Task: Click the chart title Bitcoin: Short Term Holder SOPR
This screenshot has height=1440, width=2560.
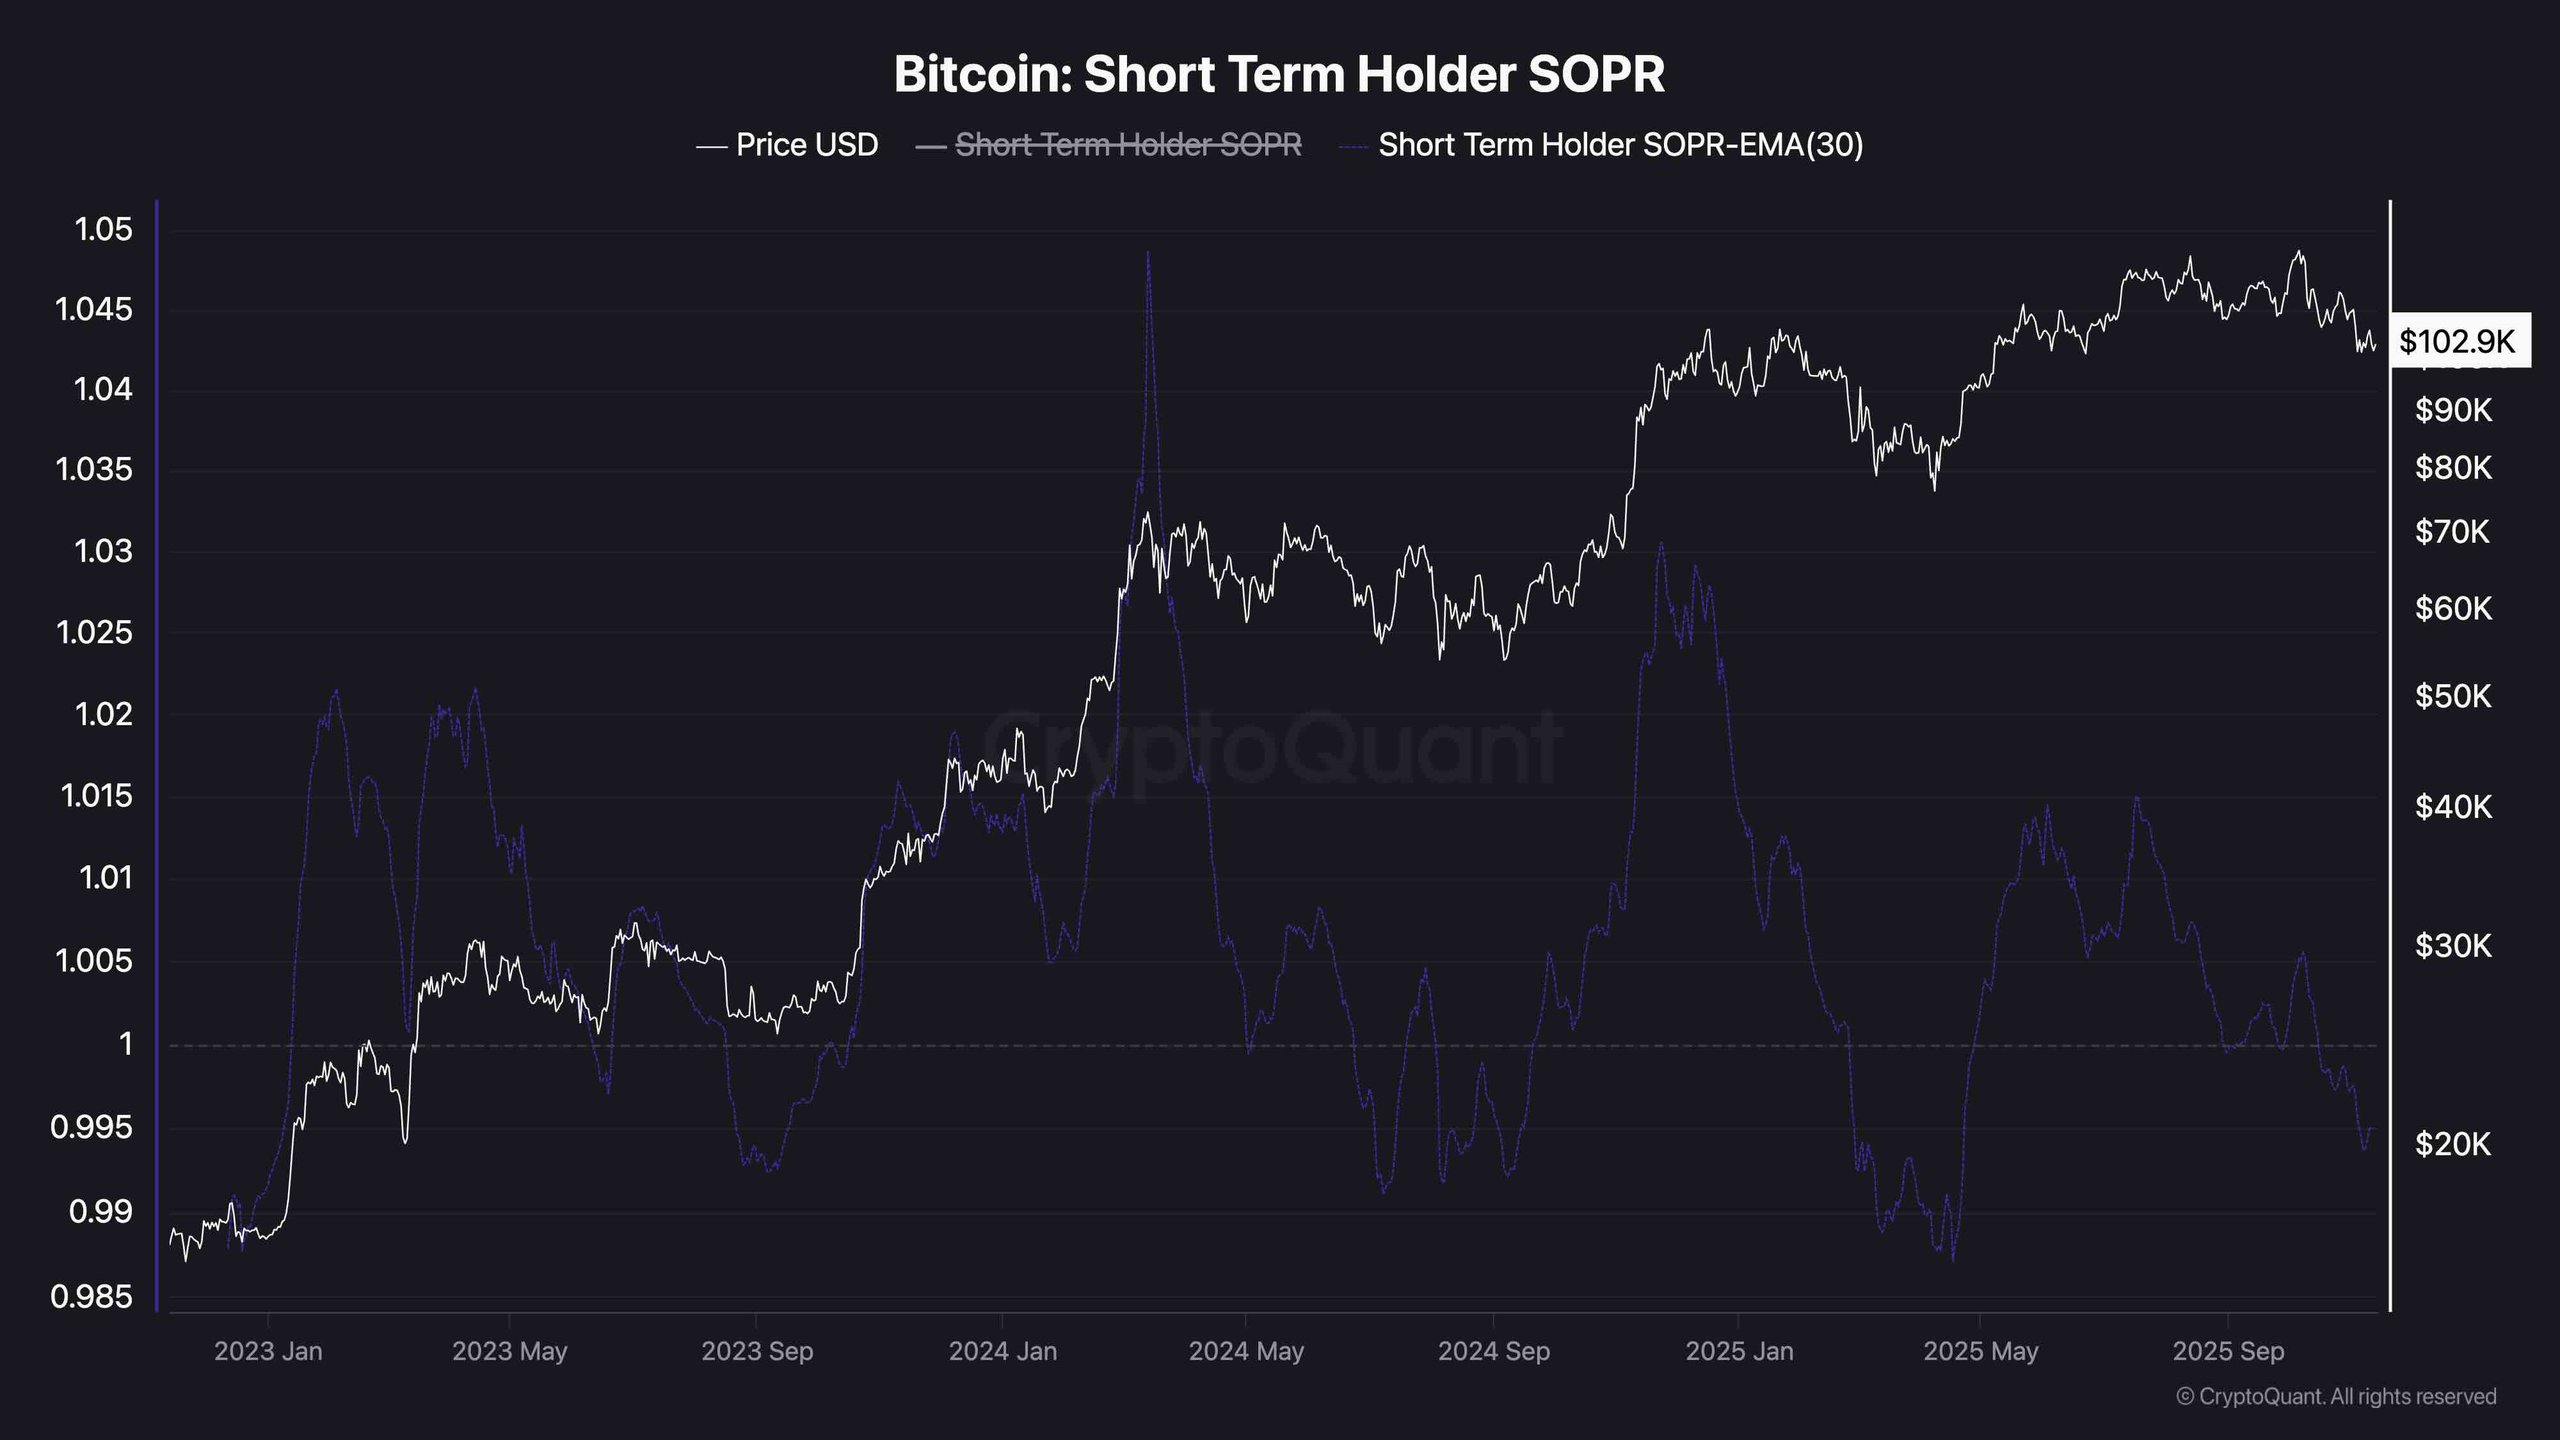Action: [1279, 74]
